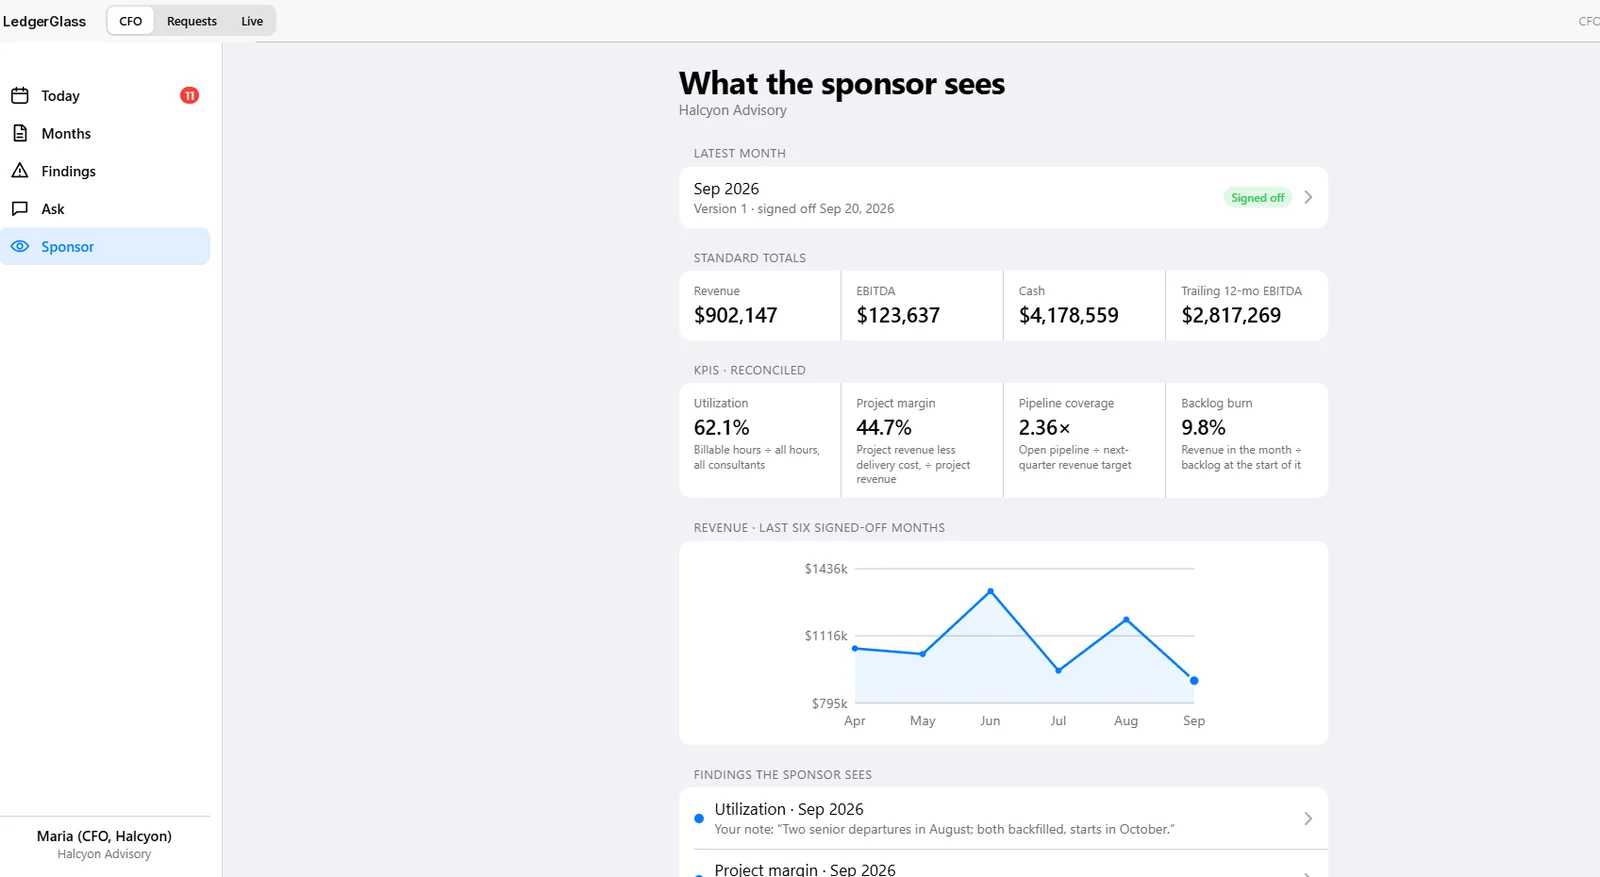Click the Utilization 62.1% KPI
This screenshot has width=1600, height=877.
pos(760,440)
